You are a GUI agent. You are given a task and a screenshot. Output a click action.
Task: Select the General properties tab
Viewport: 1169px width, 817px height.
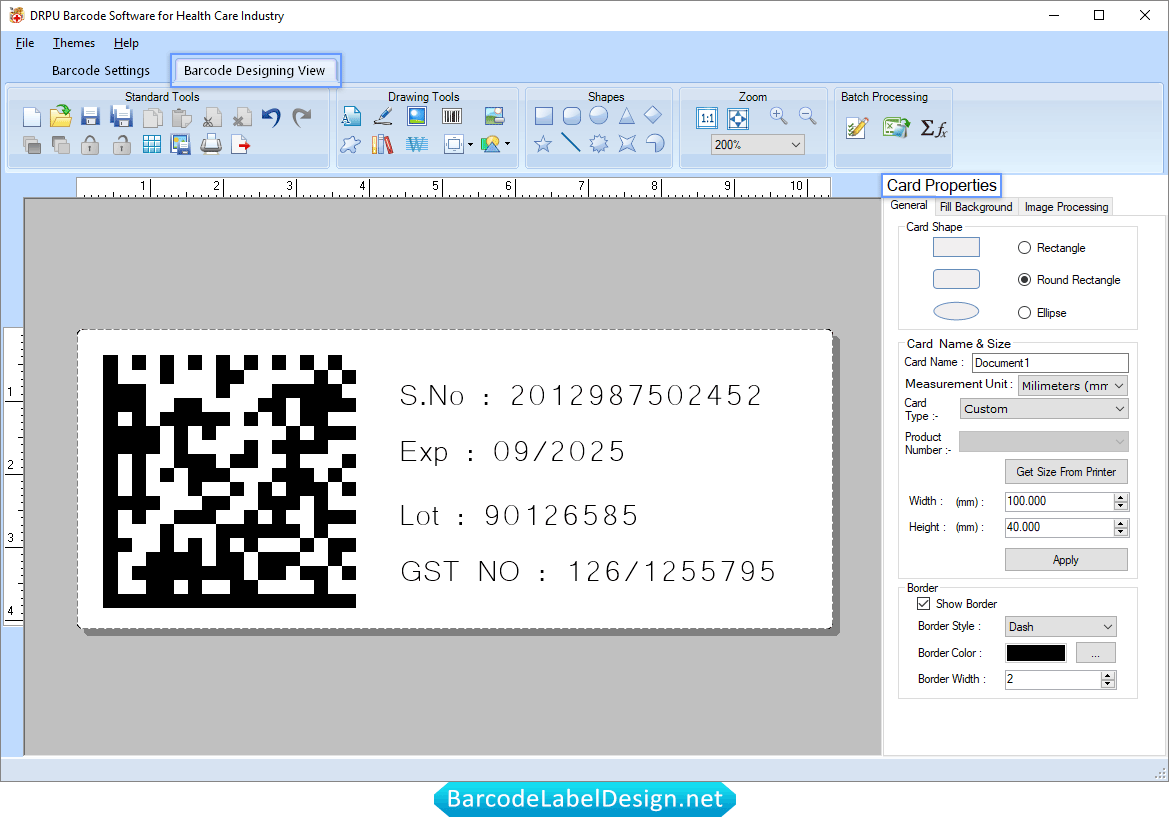click(x=909, y=205)
